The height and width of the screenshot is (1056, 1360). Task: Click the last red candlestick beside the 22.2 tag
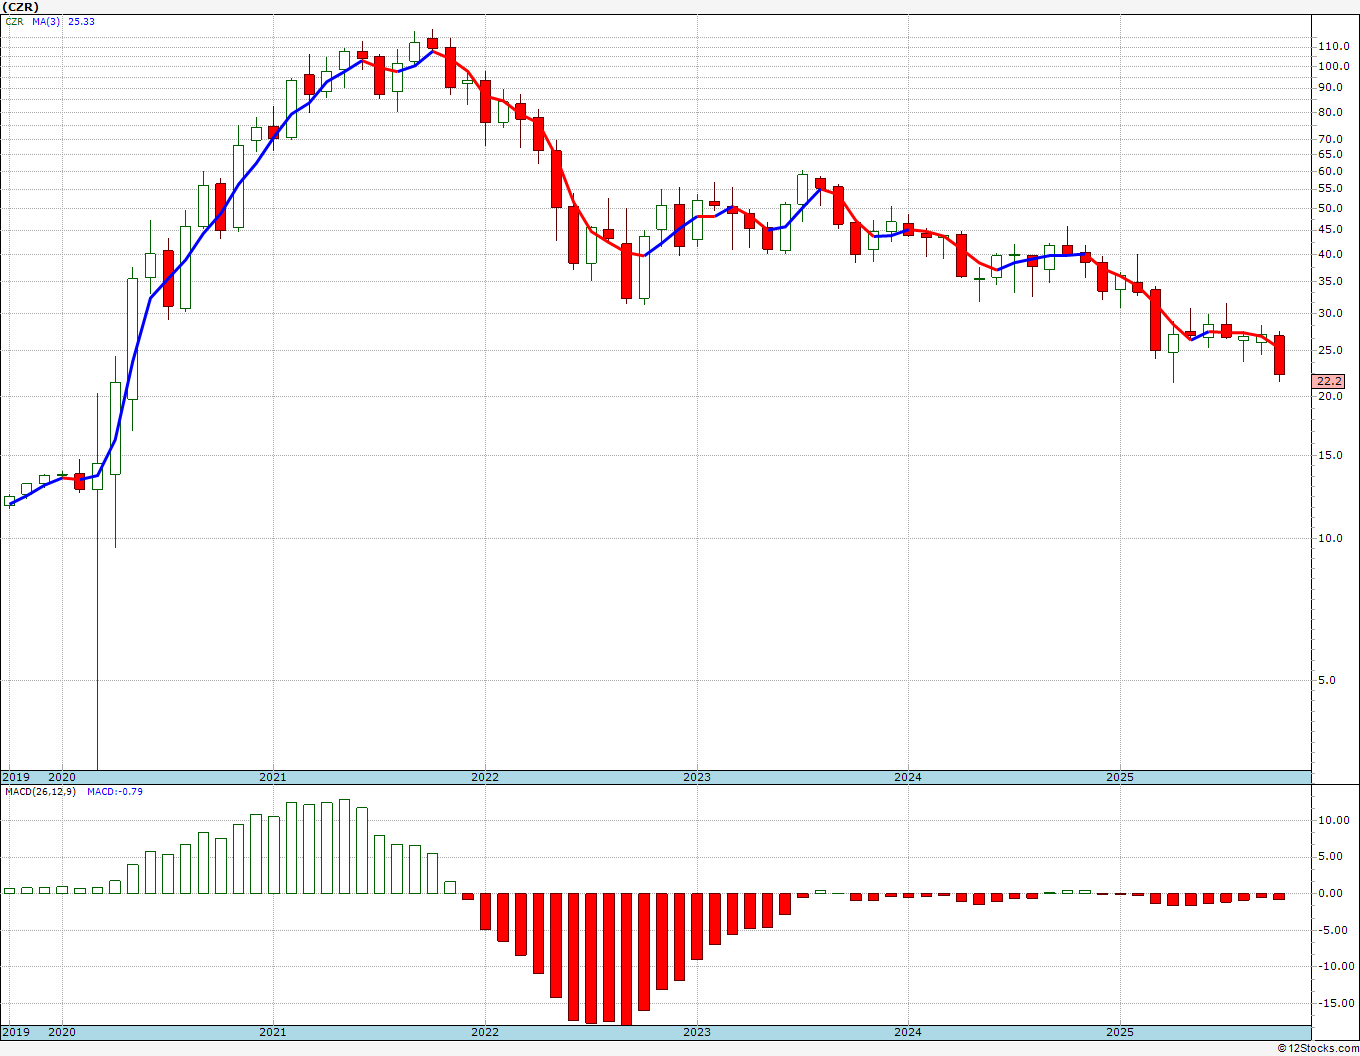point(1279,355)
